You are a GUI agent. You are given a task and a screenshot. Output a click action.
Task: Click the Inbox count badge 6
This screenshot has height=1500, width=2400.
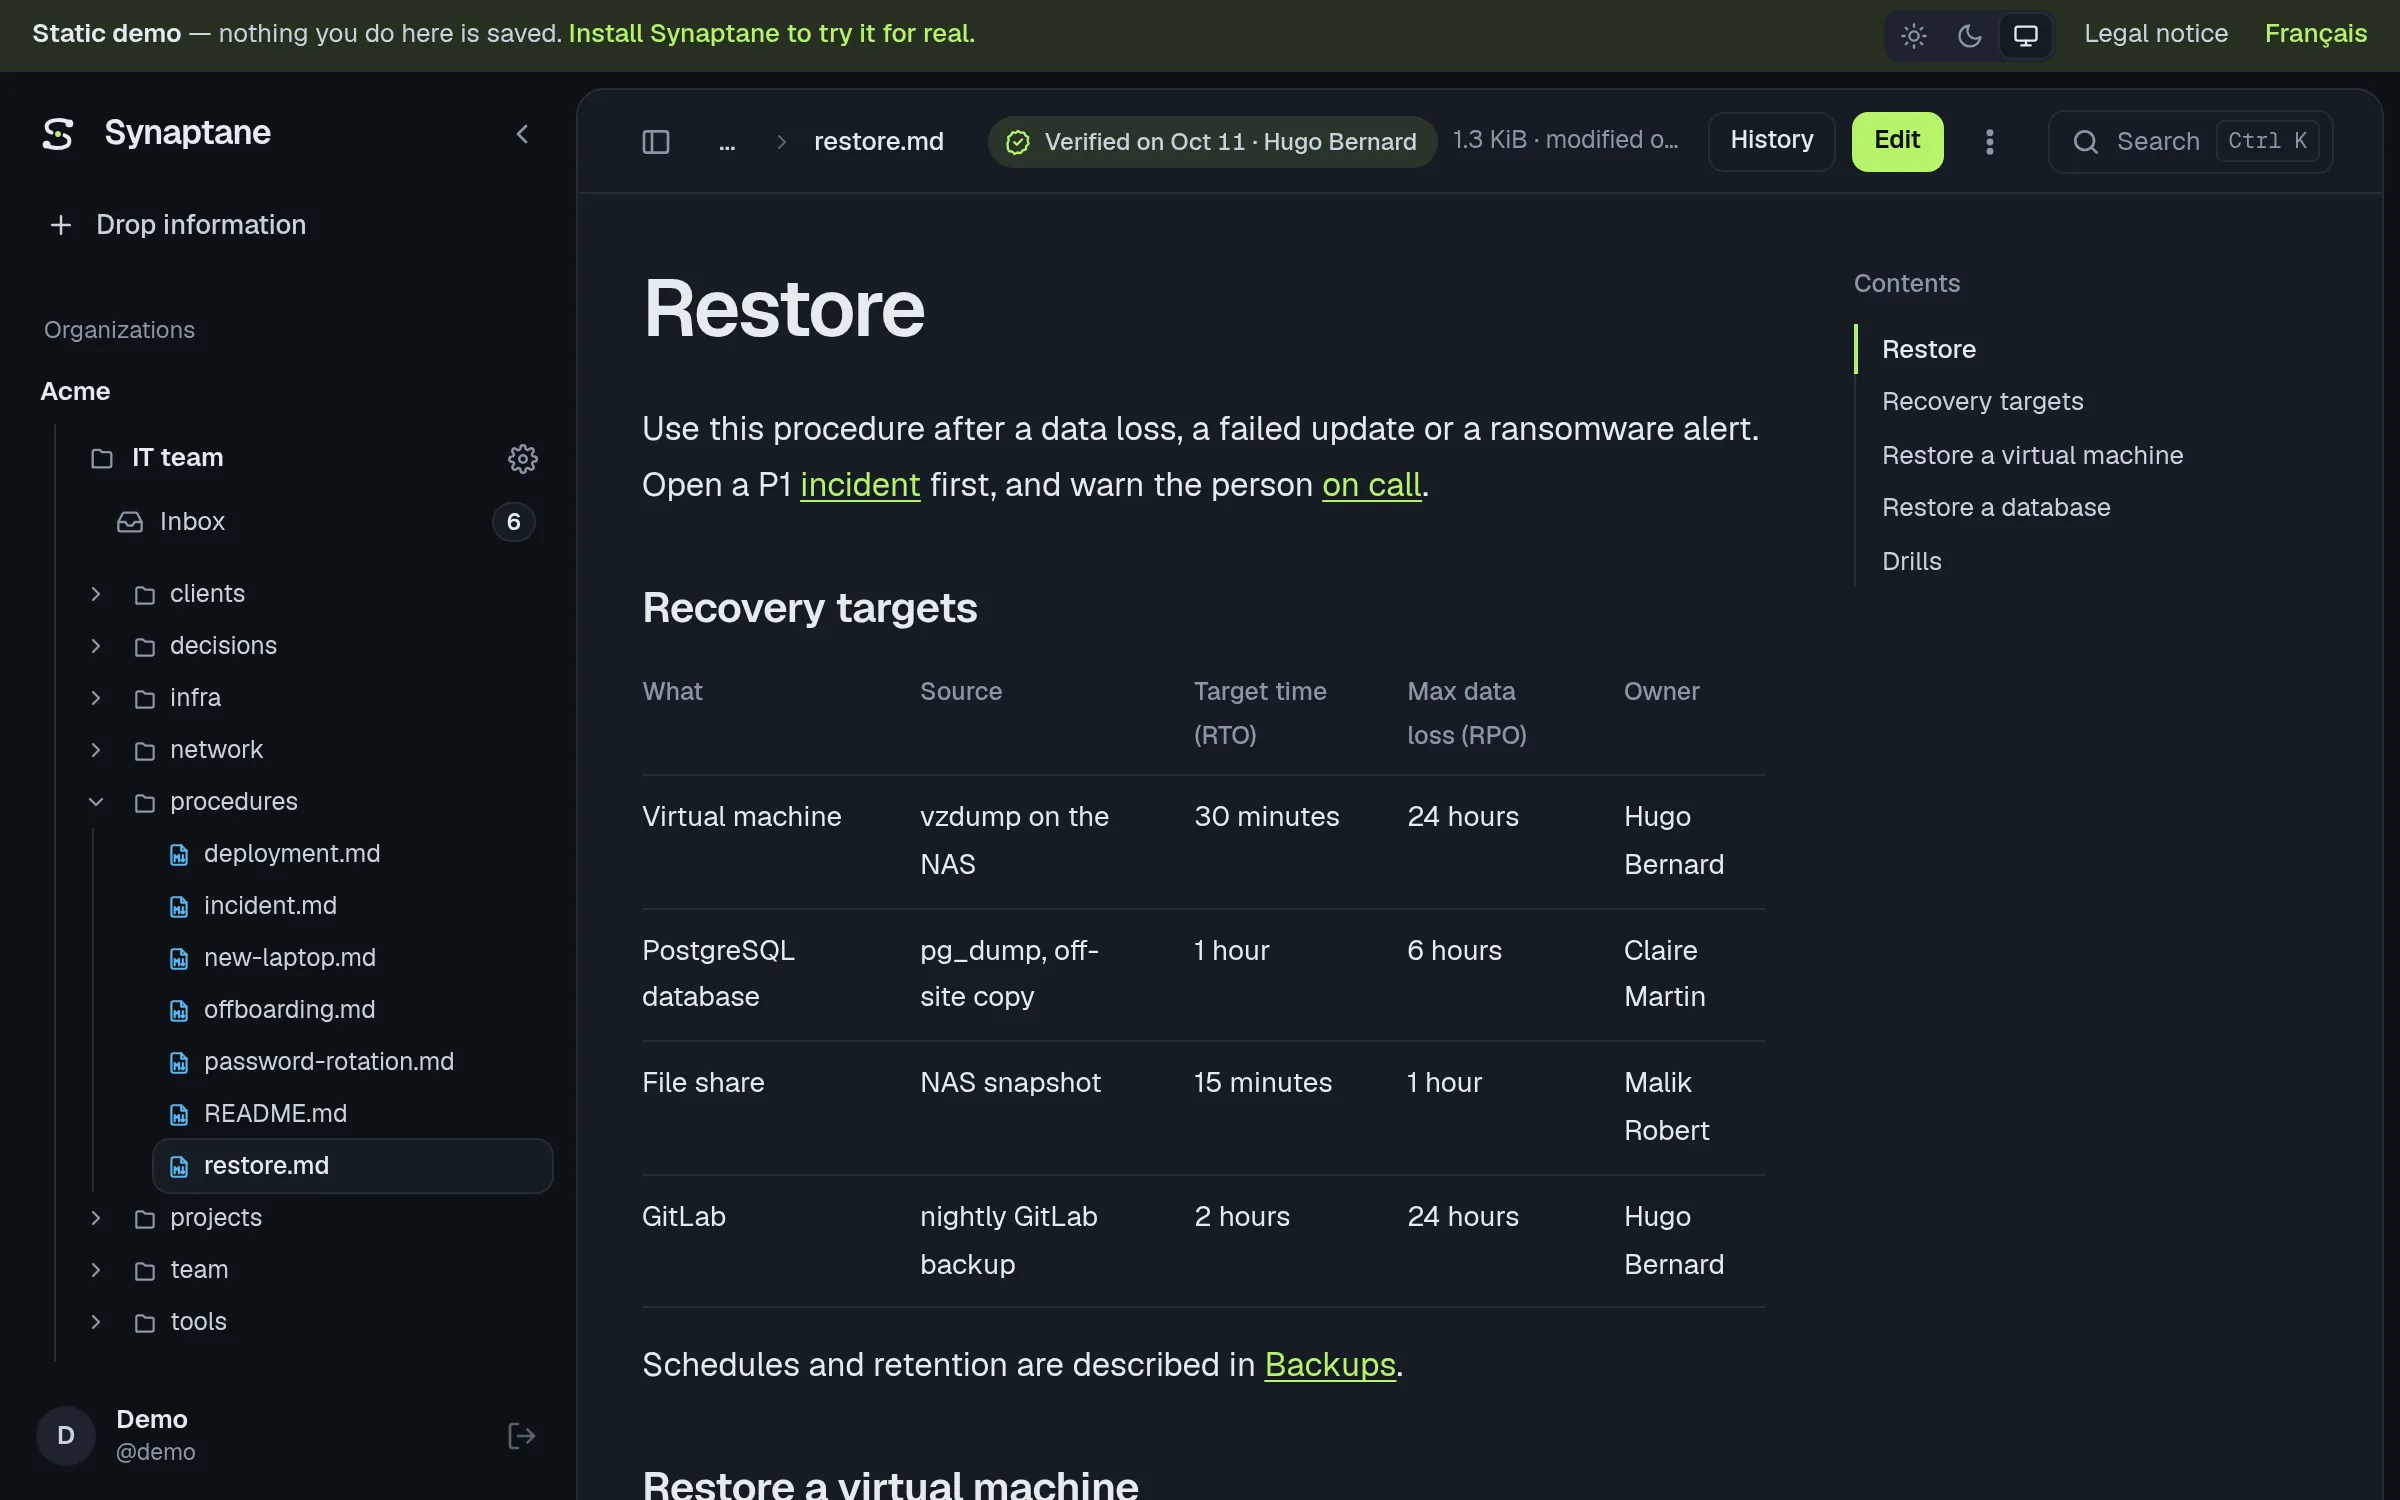point(513,522)
